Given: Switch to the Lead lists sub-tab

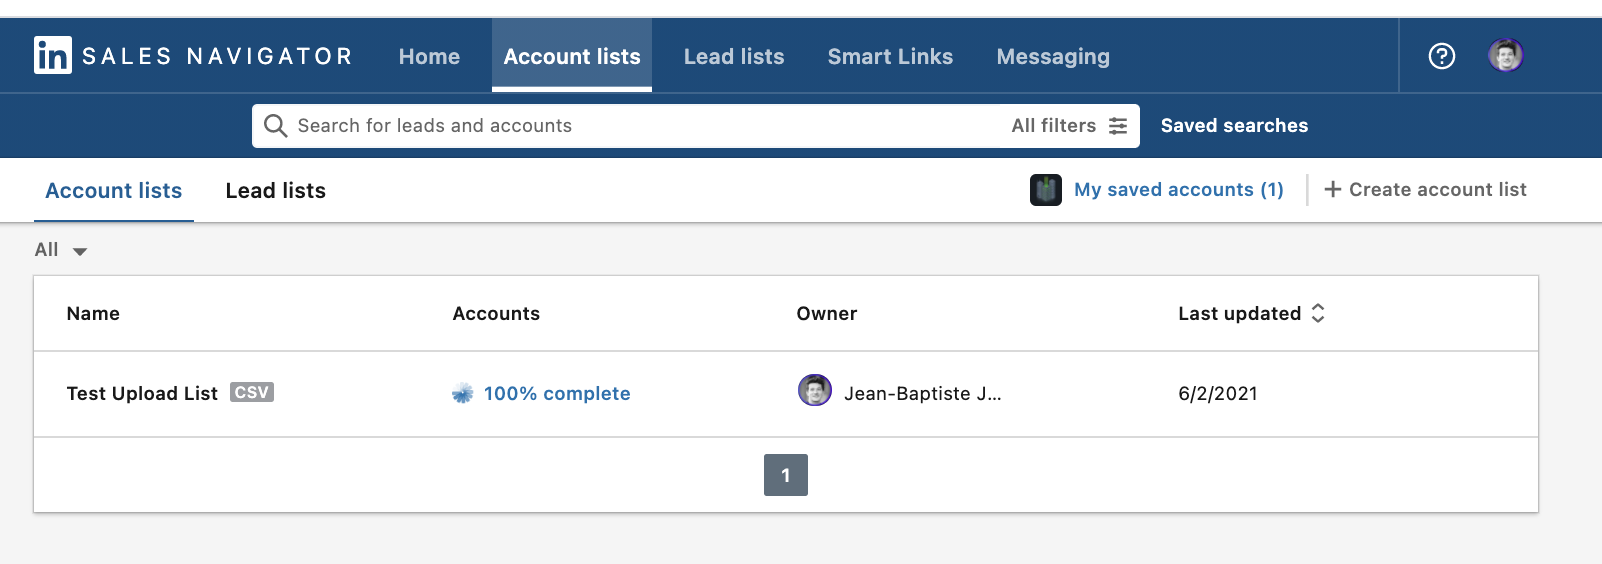Looking at the screenshot, I should click(x=276, y=191).
